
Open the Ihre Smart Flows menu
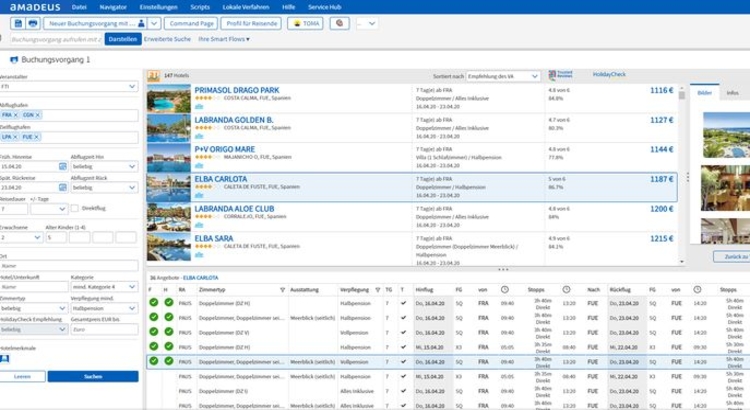click(x=224, y=39)
